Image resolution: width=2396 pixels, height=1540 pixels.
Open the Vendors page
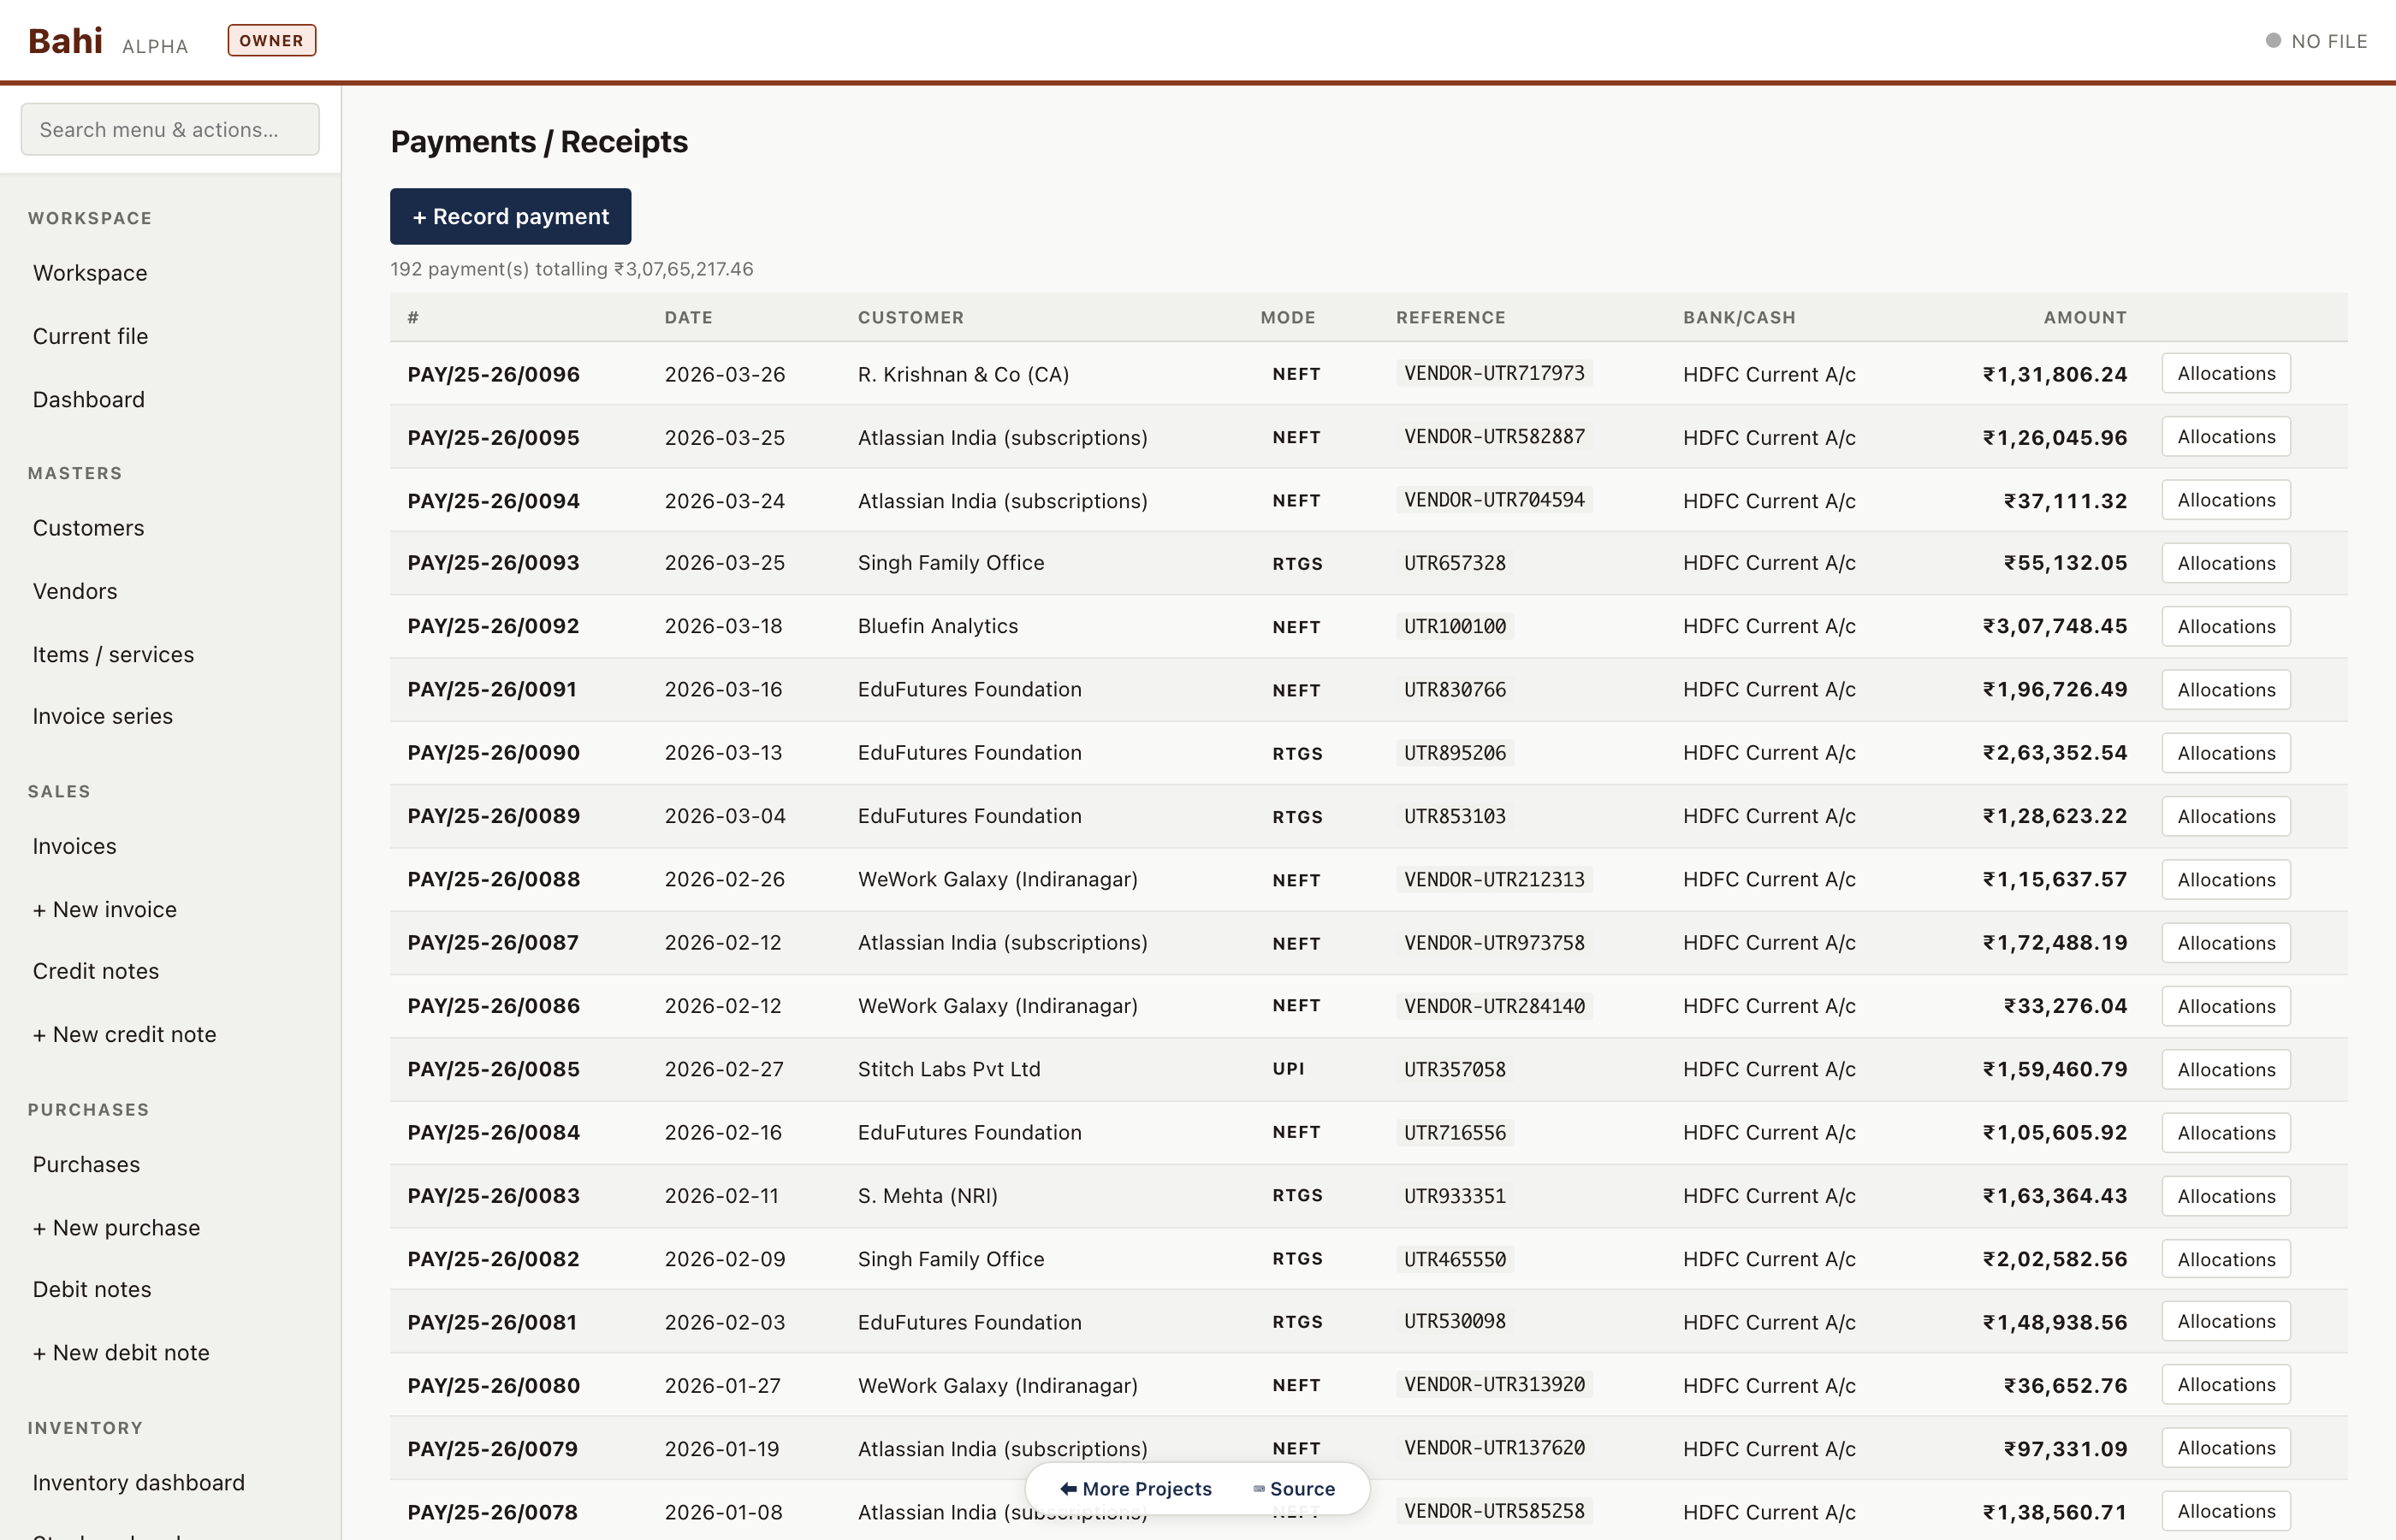pyautogui.click(x=74, y=591)
